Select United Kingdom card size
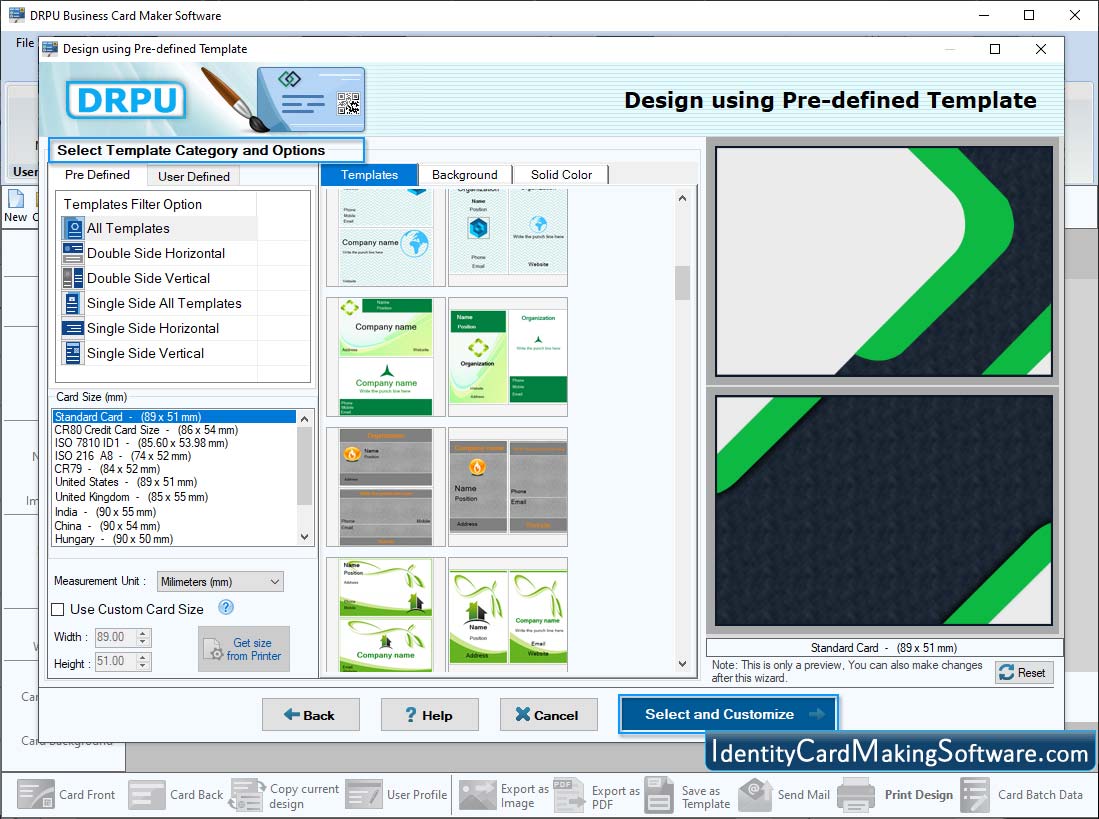Viewport: 1099px width, 819px height. [x=175, y=497]
